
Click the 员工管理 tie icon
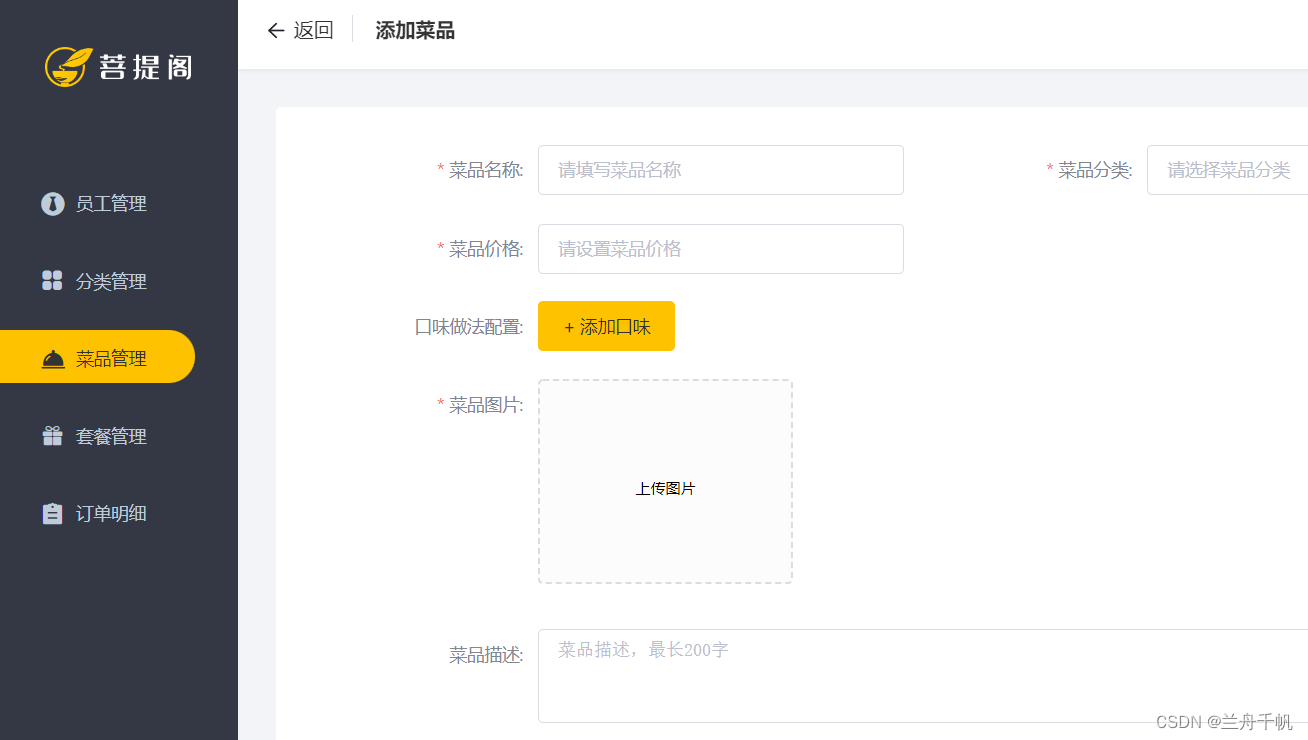coord(53,204)
